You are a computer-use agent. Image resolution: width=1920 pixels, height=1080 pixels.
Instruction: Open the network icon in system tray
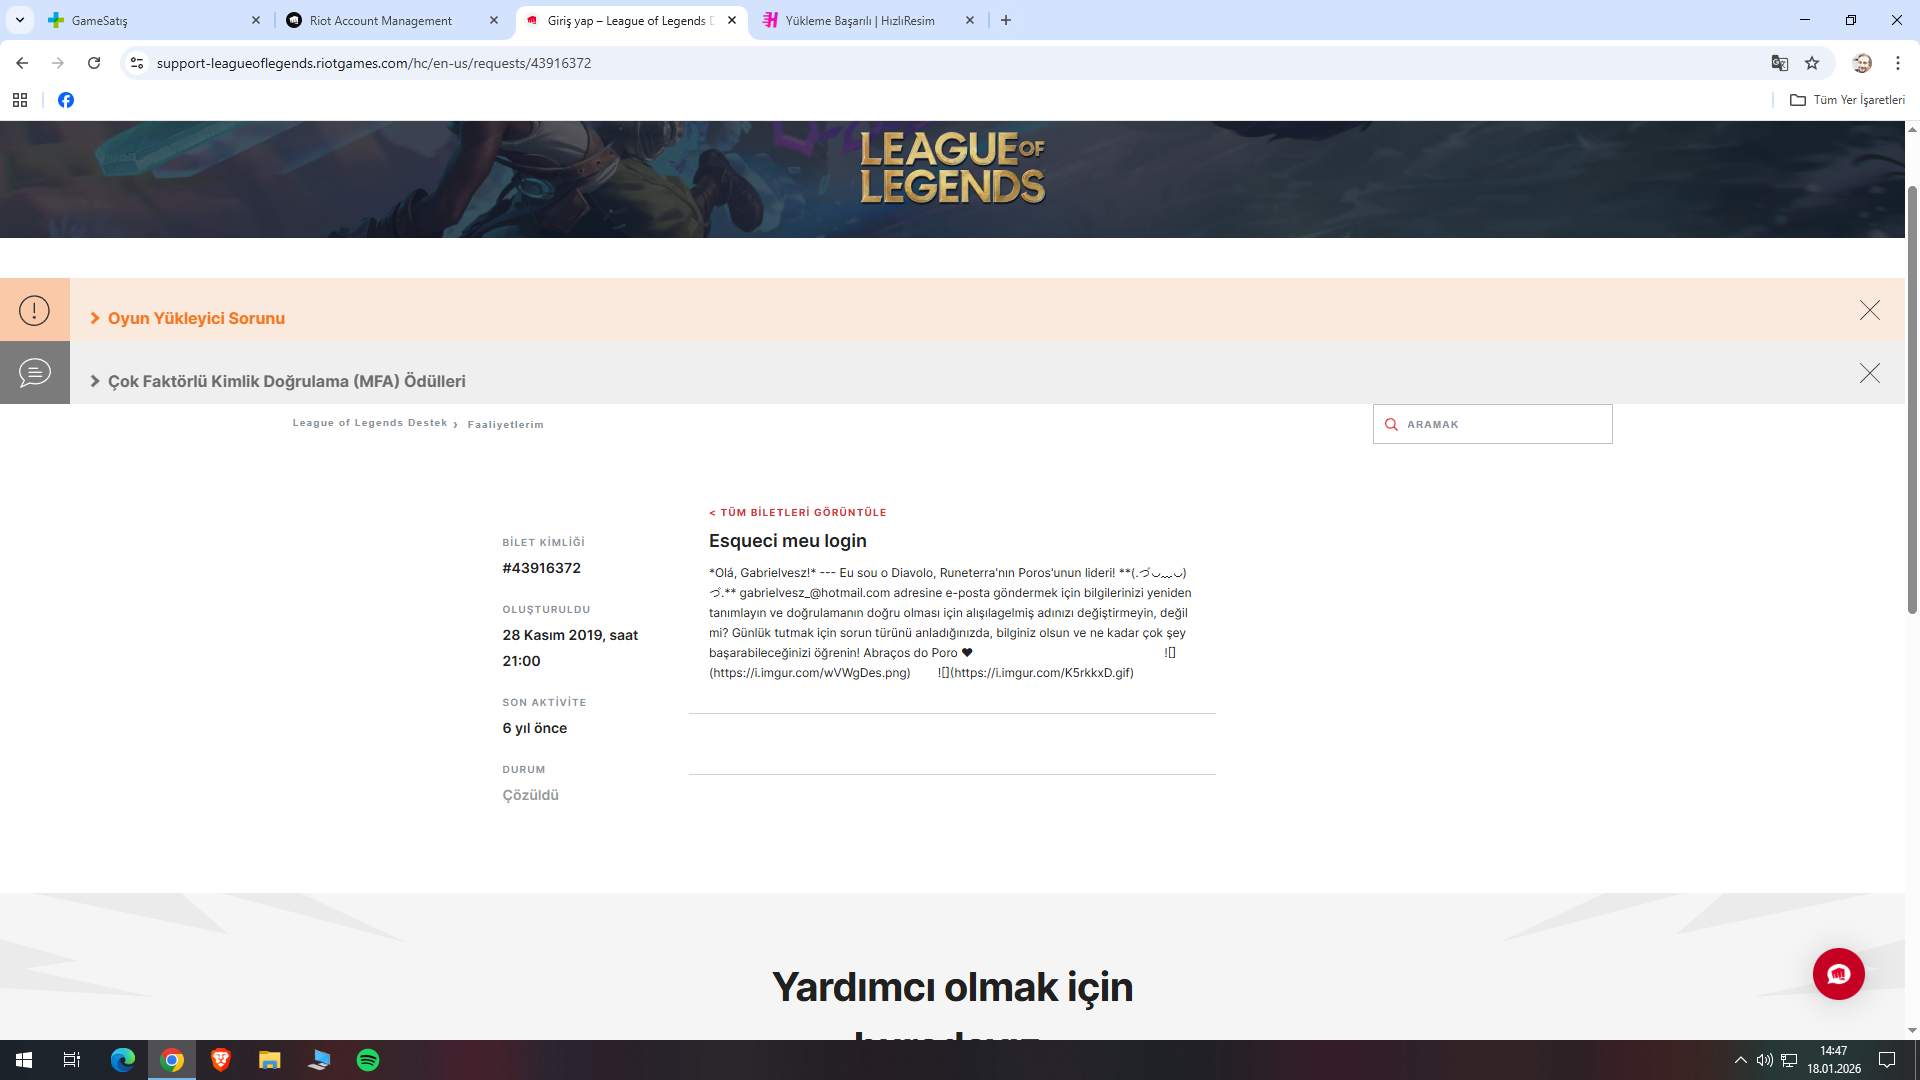(x=1789, y=1060)
